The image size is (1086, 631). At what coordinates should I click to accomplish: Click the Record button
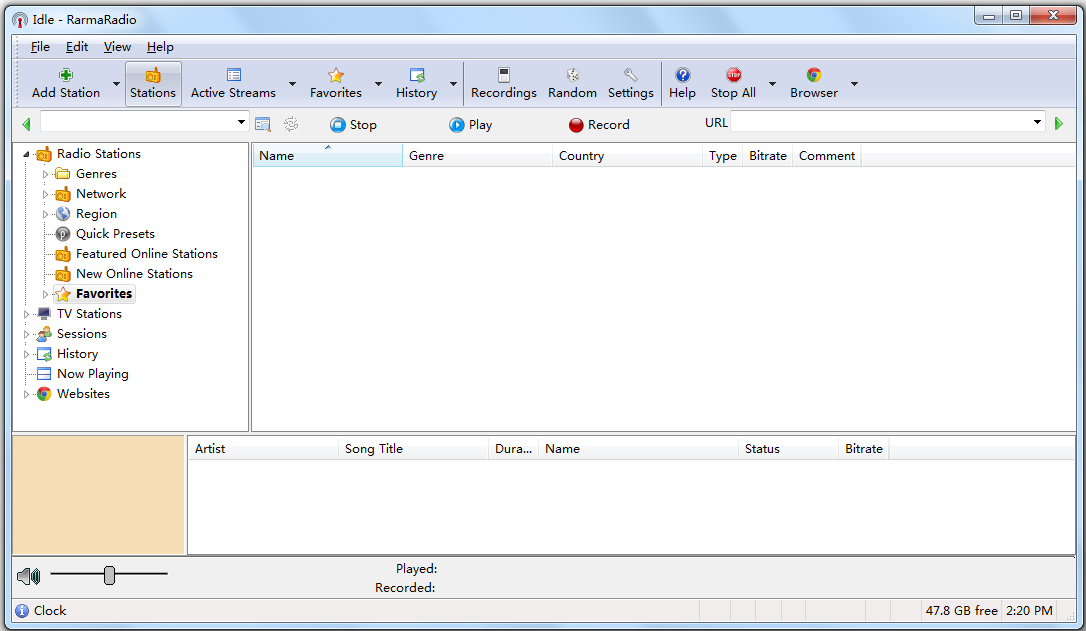pos(599,125)
